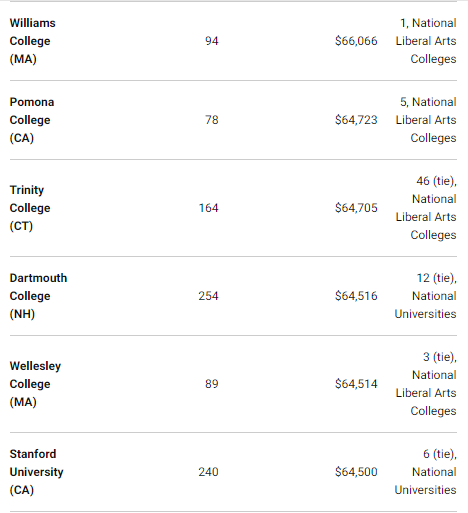Select Dartmouth College tuition $64,516
Screen dimensions: 468x513
(x=356, y=296)
